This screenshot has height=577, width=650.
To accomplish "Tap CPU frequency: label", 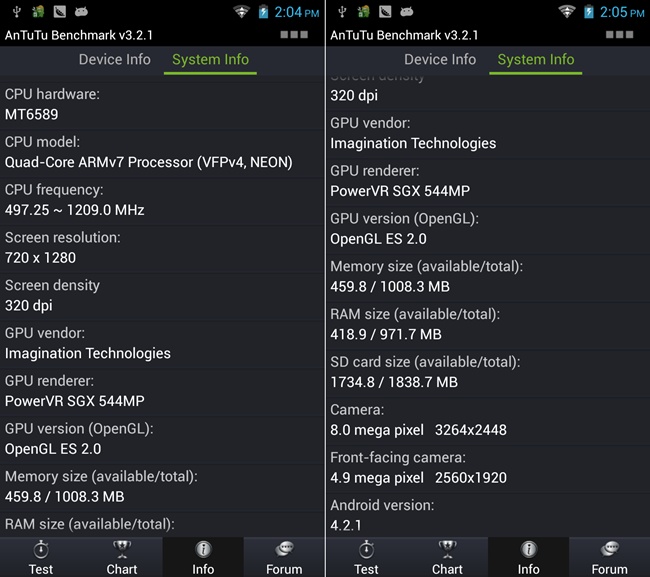I will pos(54,190).
